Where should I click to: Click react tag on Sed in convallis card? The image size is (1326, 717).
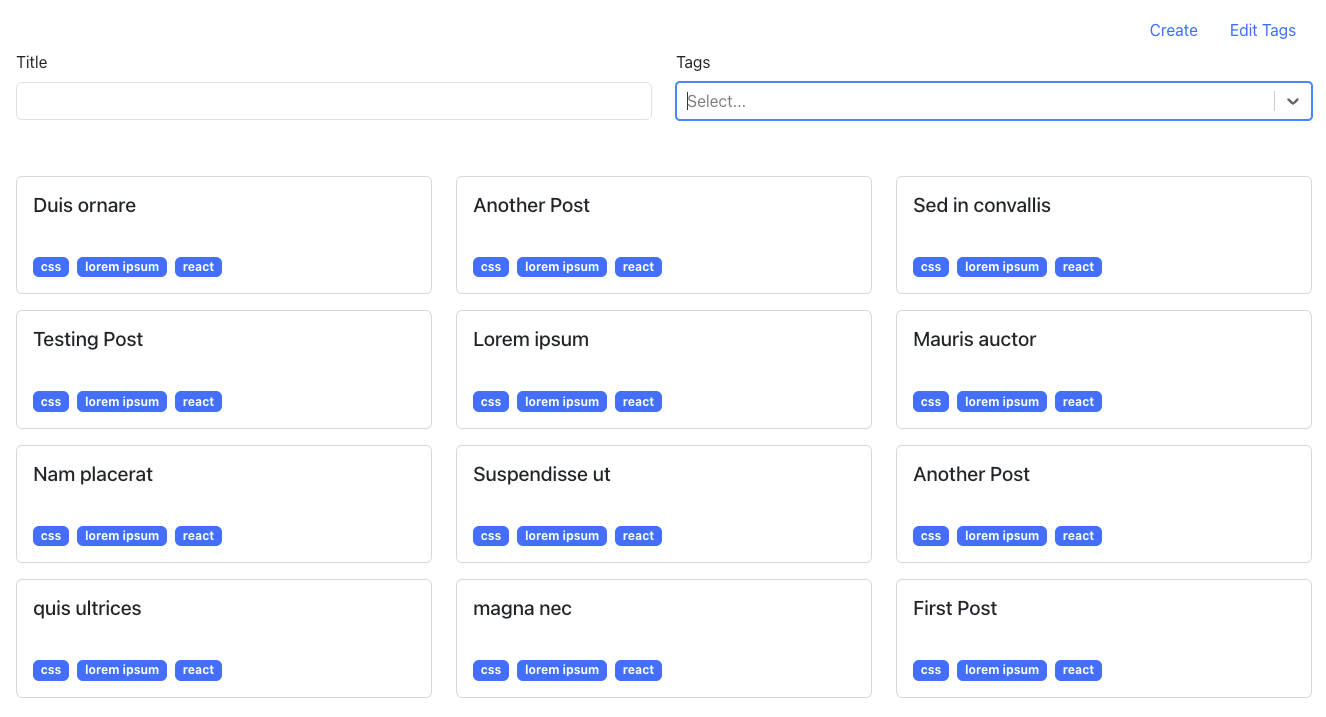(x=1078, y=267)
